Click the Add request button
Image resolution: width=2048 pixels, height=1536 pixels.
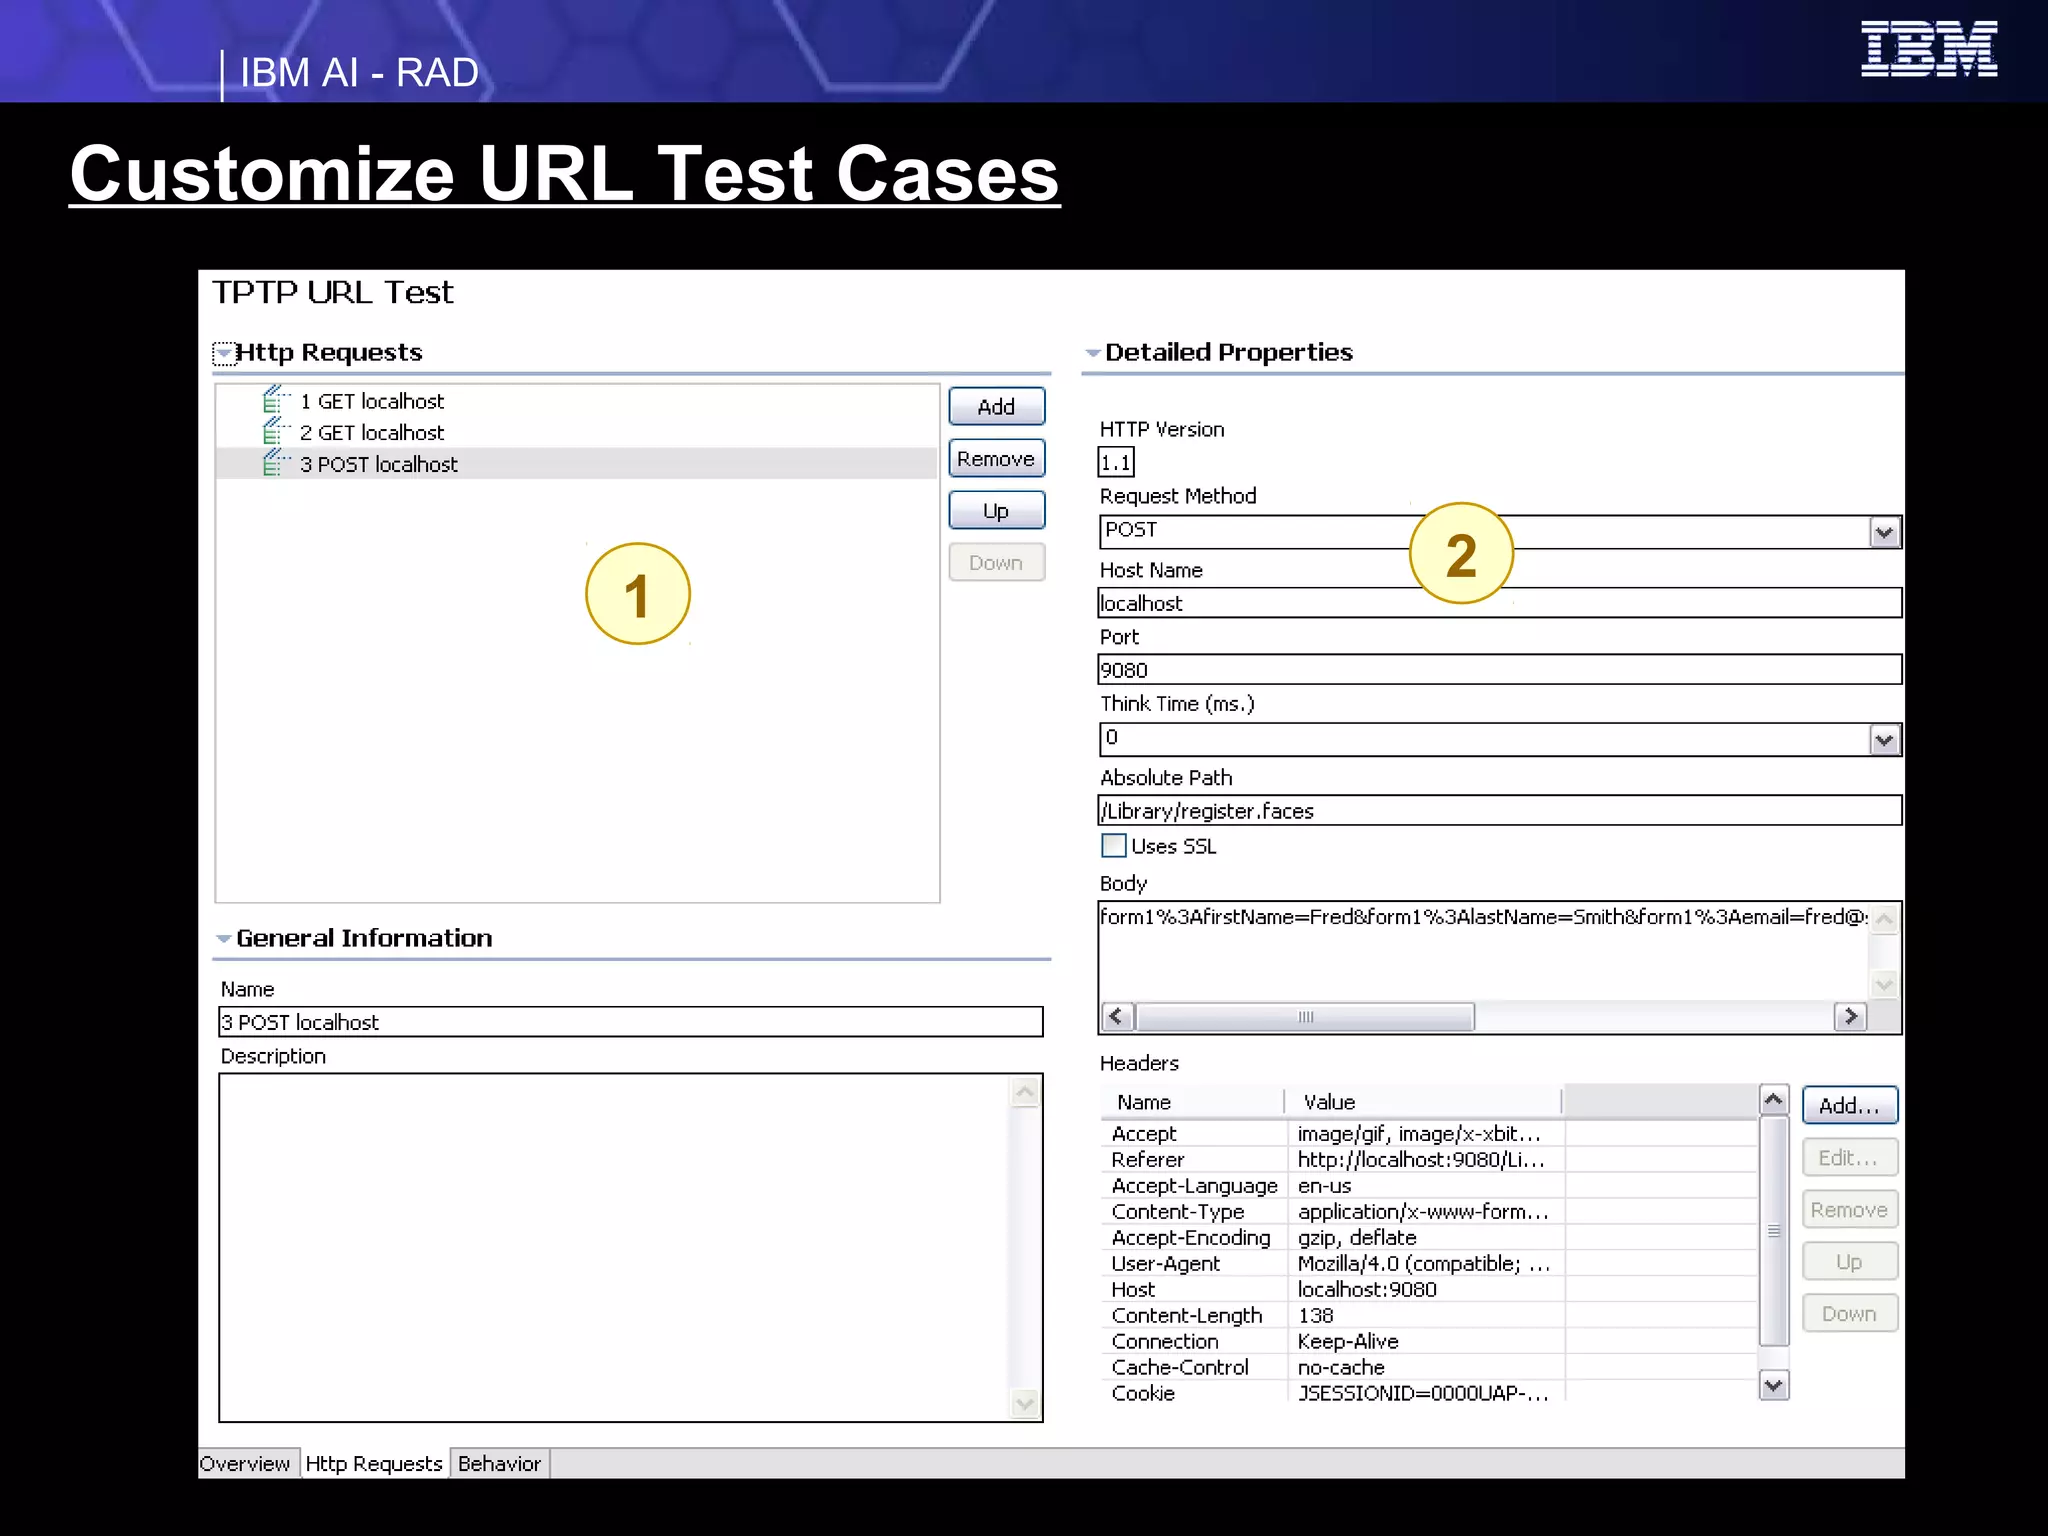(996, 407)
